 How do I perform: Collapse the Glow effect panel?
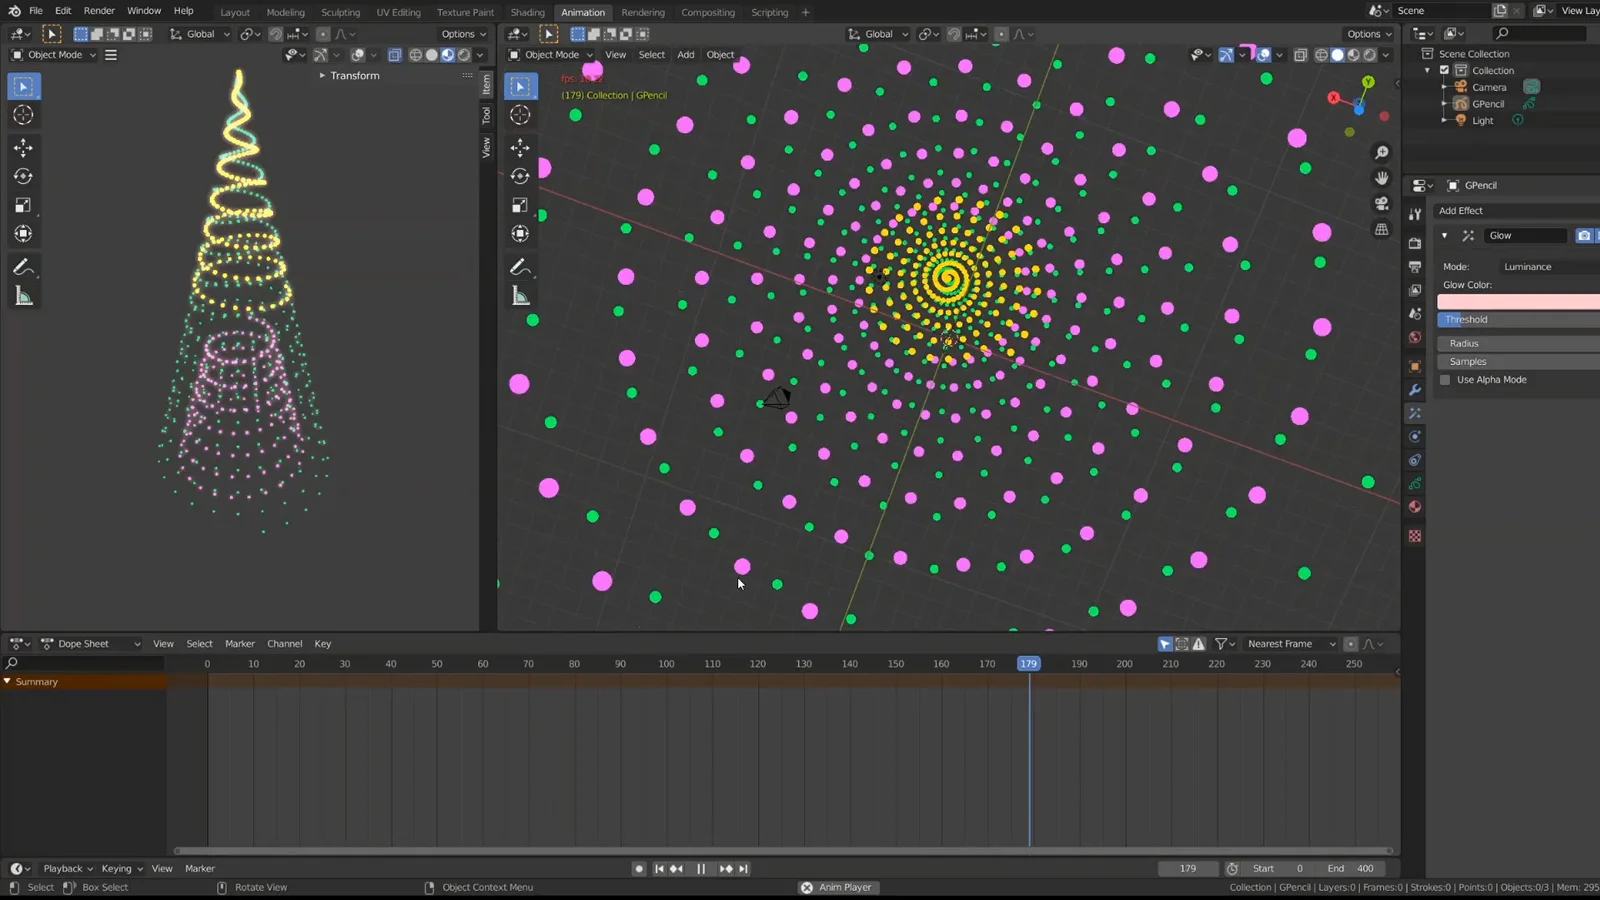pos(1444,235)
